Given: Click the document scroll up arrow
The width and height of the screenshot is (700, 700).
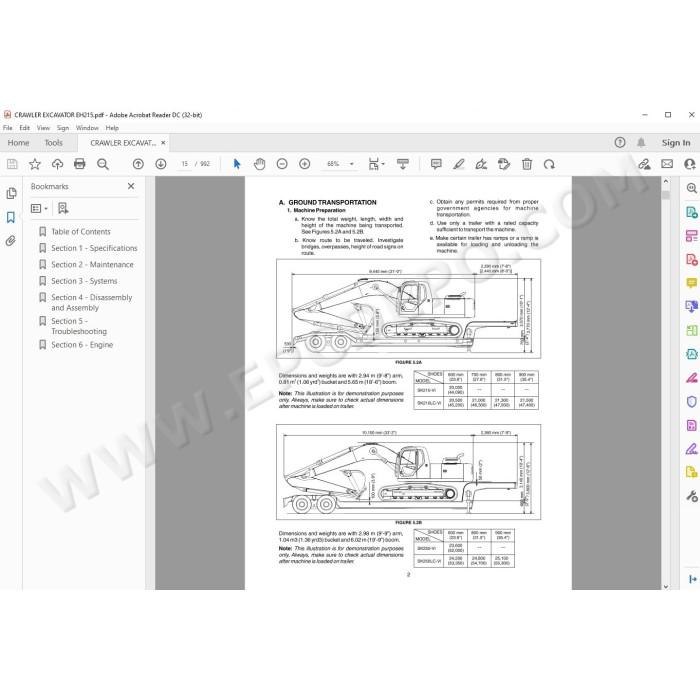Looking at the screenshot, I should 666,181.
